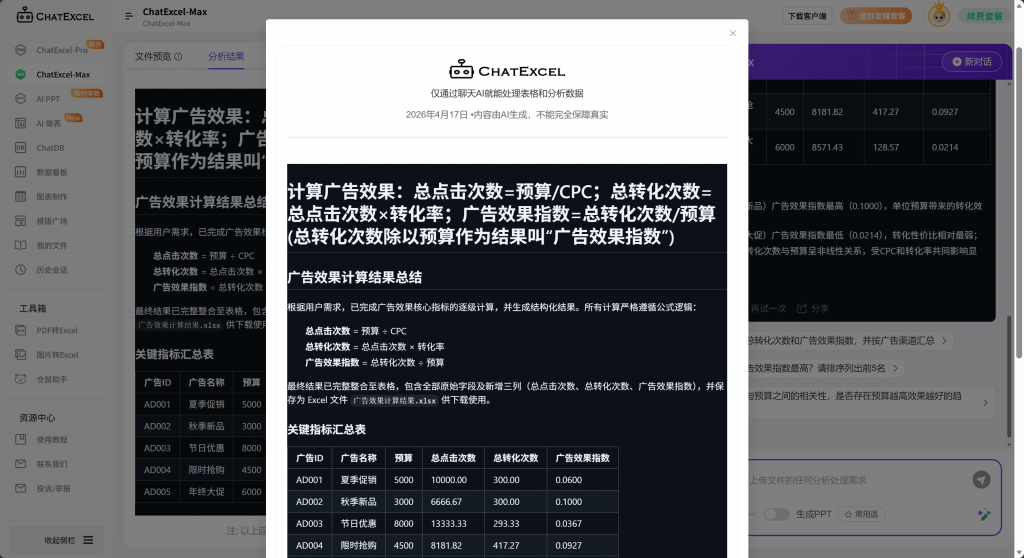This screenshot has width=1024, height=558.
Task: Click 下载客户端 button
Action: tap(807, 16)
